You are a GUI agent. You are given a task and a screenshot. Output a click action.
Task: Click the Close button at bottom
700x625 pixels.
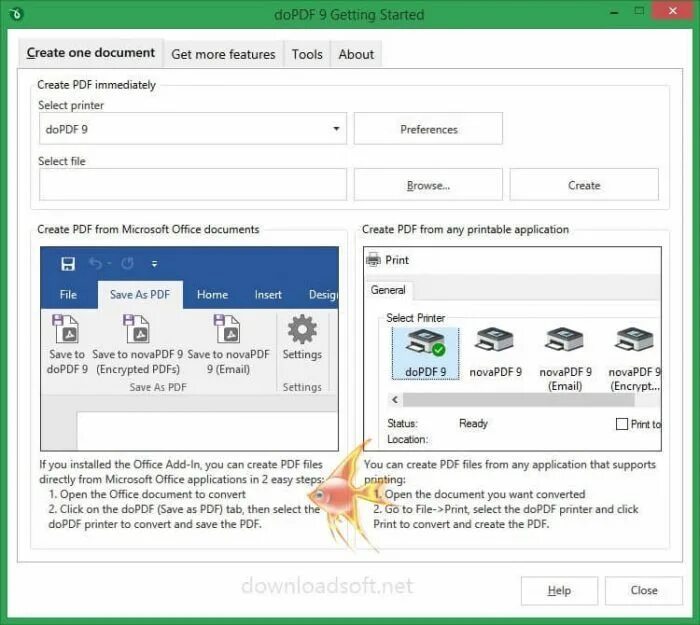[643, 591]
